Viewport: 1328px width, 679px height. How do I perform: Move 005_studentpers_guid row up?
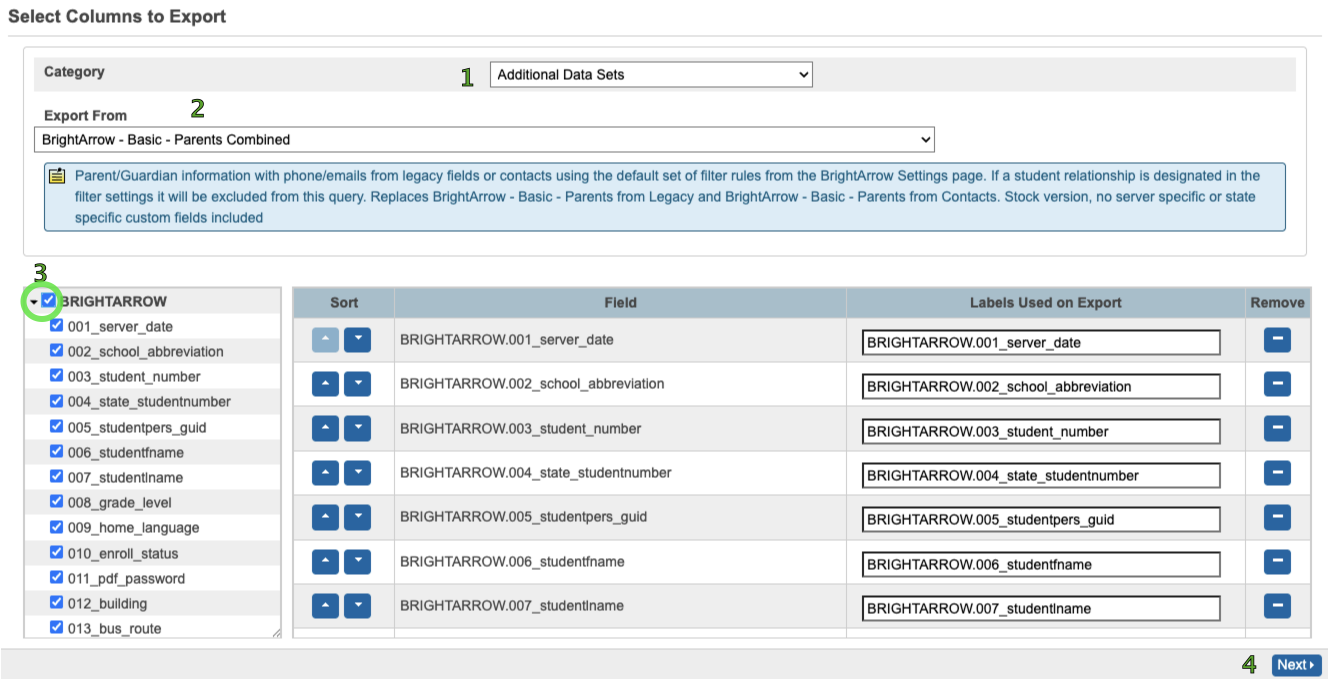tap(326, 517)
